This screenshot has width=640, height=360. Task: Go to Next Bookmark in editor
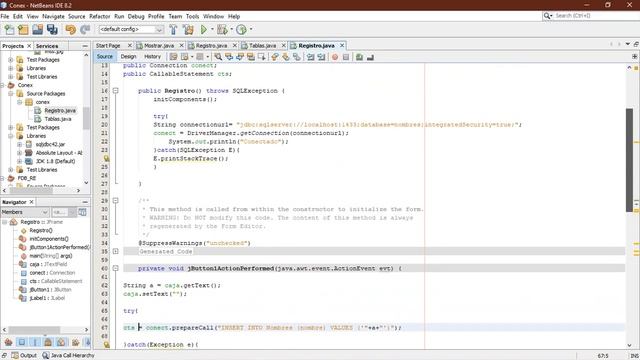coord(286,57)
